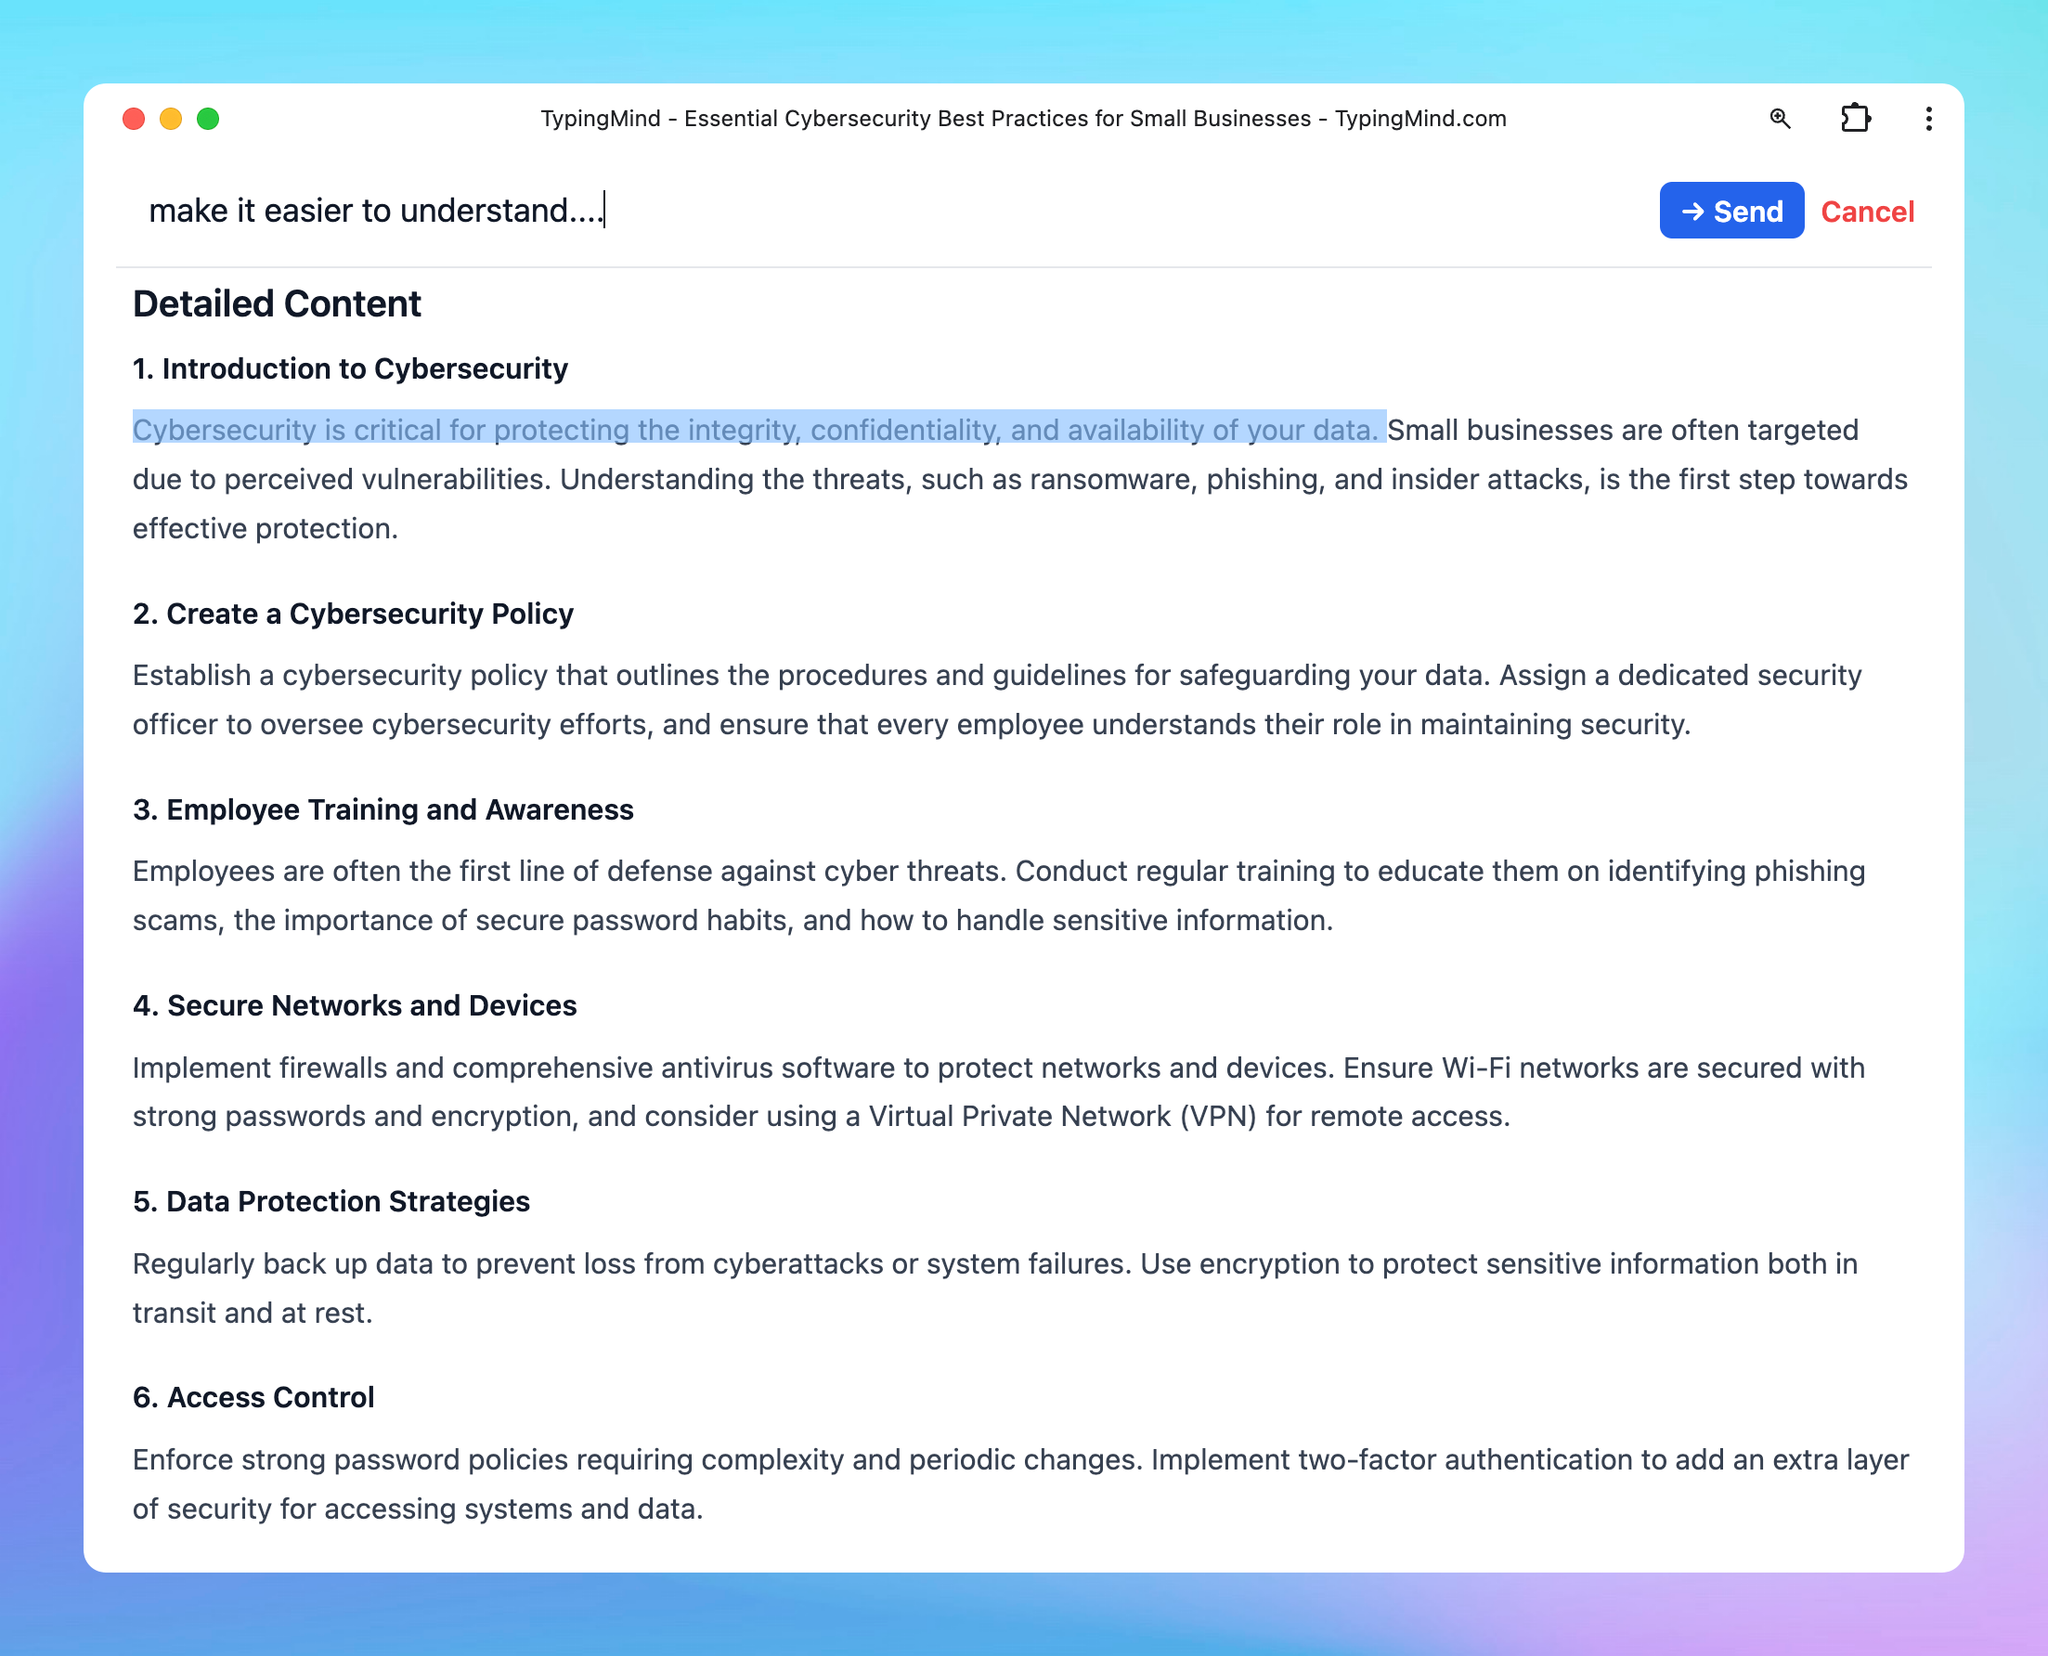Click the yellow minimize window button
Viewport: 2048px width, 1656px height.
pyautogui.click(x=171, y=119)
